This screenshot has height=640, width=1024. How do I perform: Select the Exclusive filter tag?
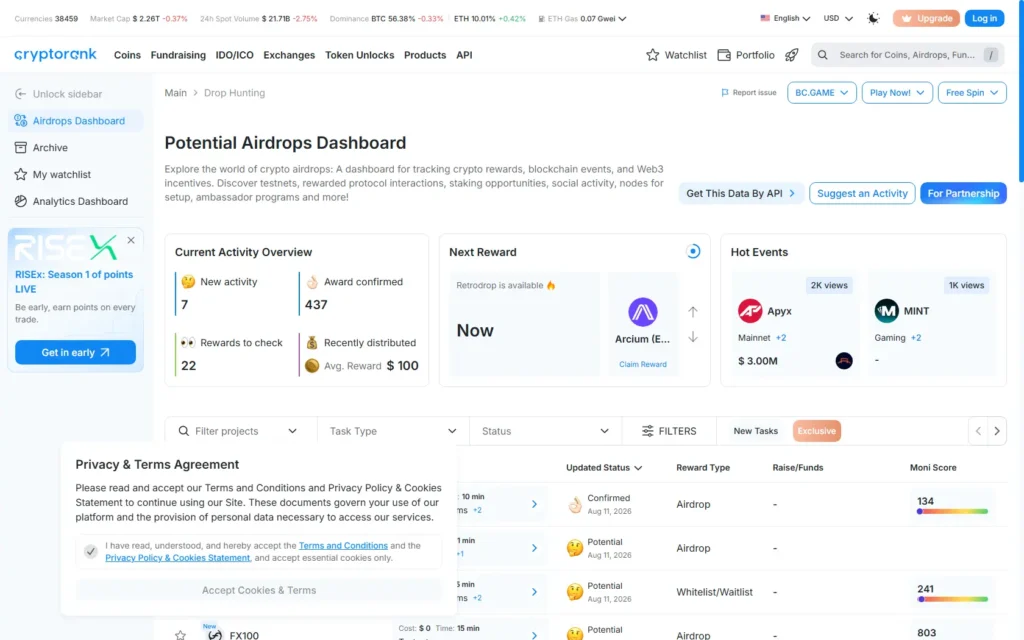pos(816,431)
